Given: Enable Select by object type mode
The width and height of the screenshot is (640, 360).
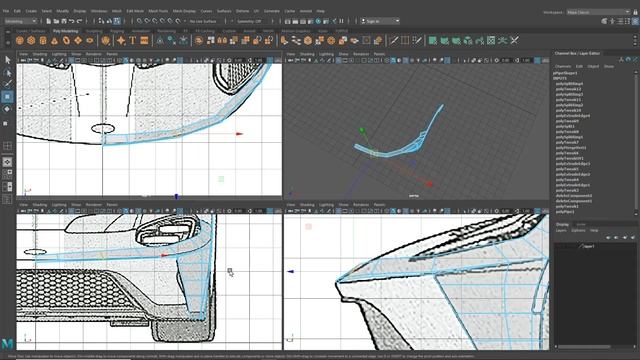Looking at the screenshot, I should pyautogui.click(x=109, y=21).
